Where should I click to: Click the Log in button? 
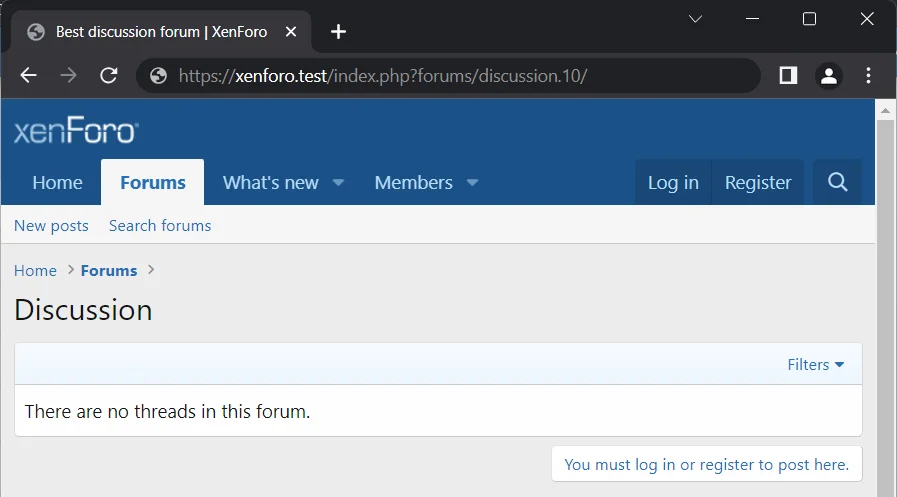(x=673, y=183)
